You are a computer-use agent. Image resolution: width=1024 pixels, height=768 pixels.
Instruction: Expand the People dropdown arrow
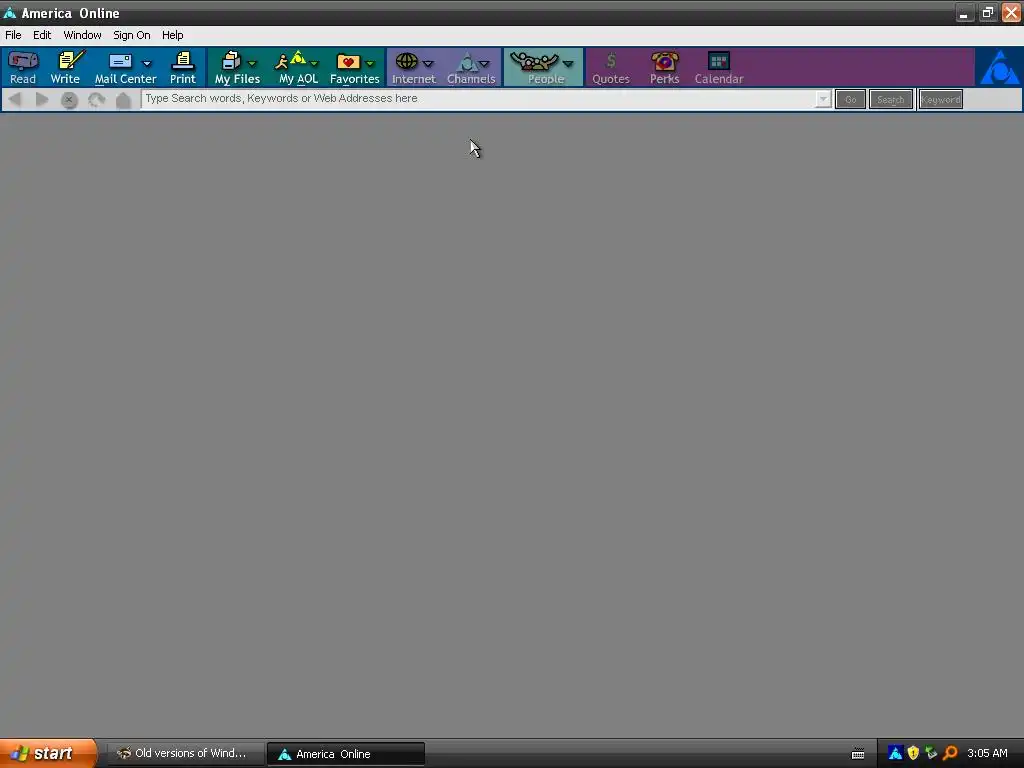[568, 63]
